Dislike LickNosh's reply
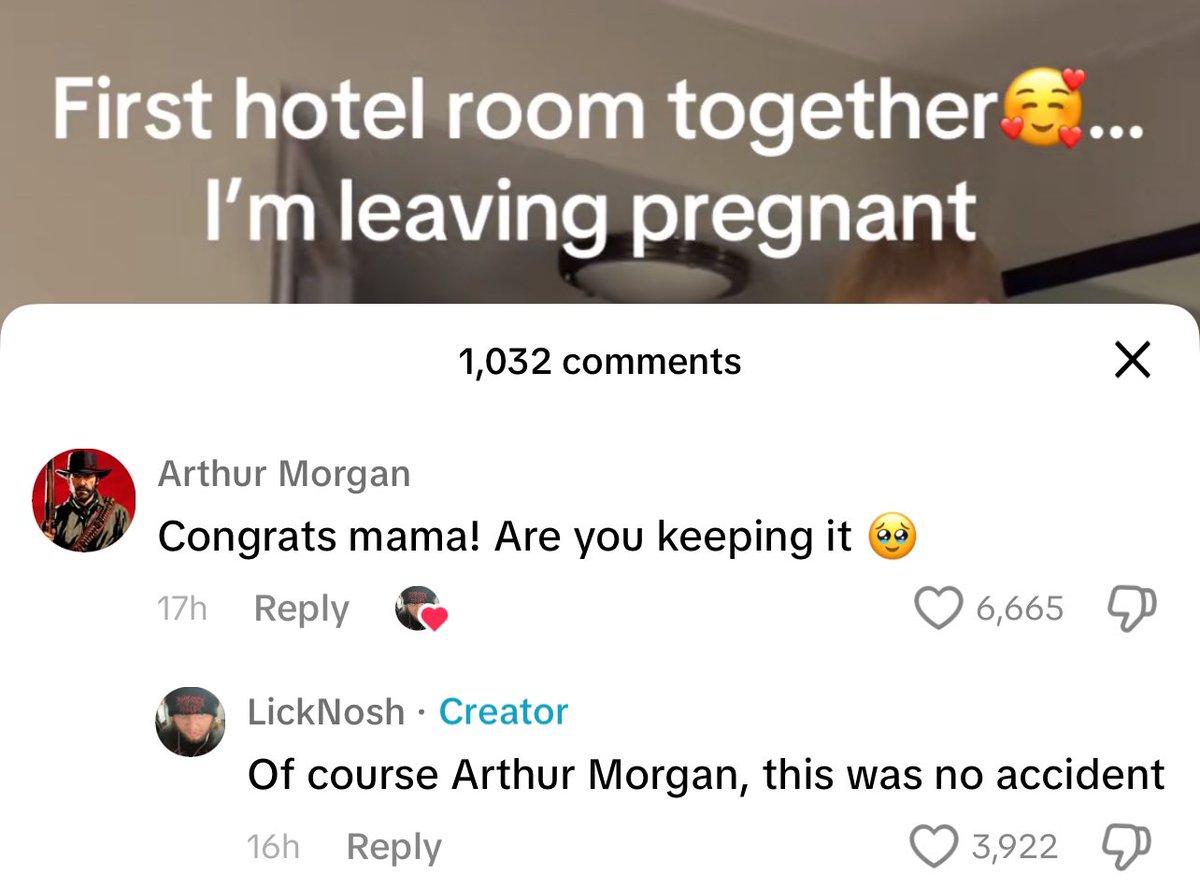Viewport: 1200px width, 888px height. 1126,845
